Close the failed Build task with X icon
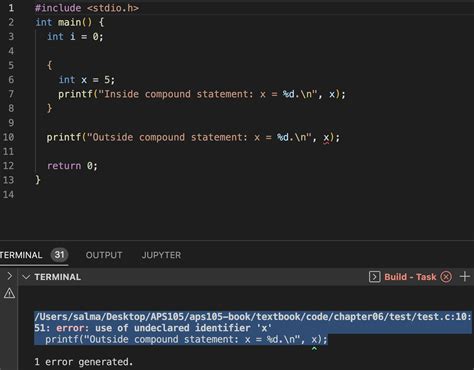This screenshot has width=474, height=370. (x=446, y=277)
